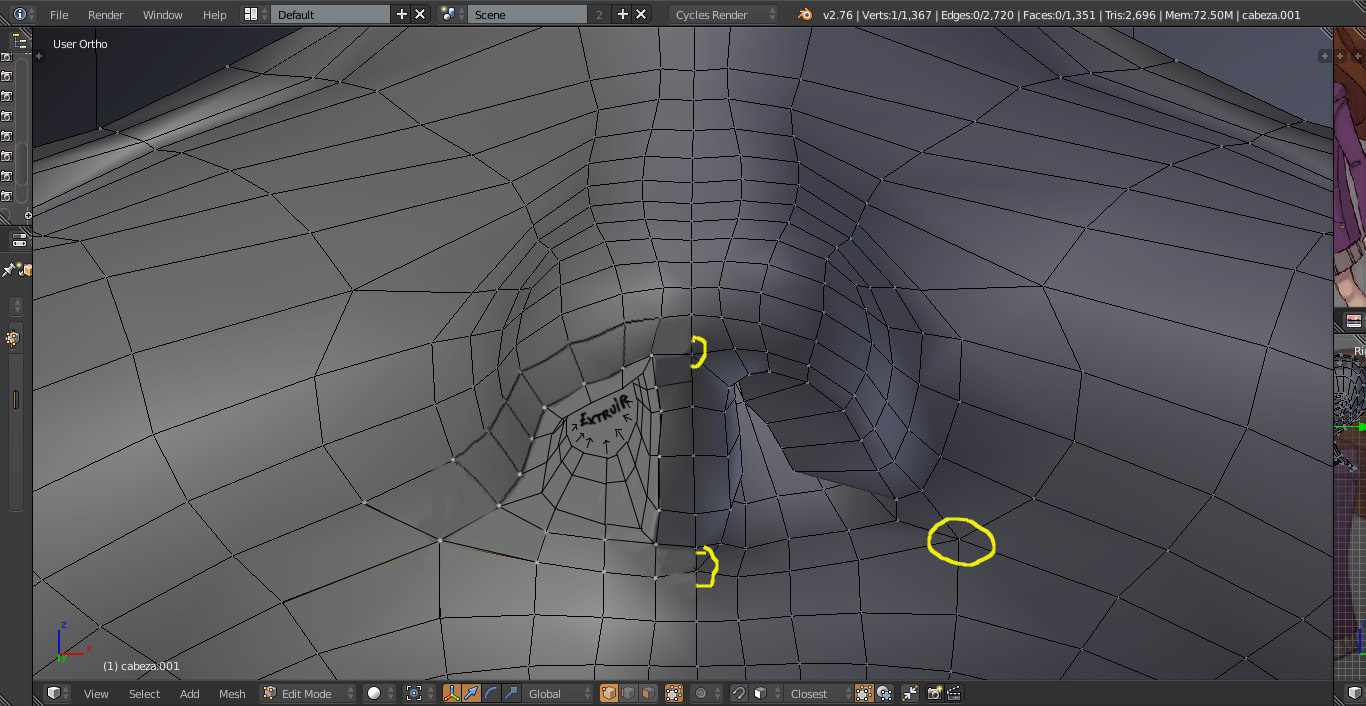1366x706 pixels.
Task: Browse screen layouts with the layout icon
Action: [255, 14]
